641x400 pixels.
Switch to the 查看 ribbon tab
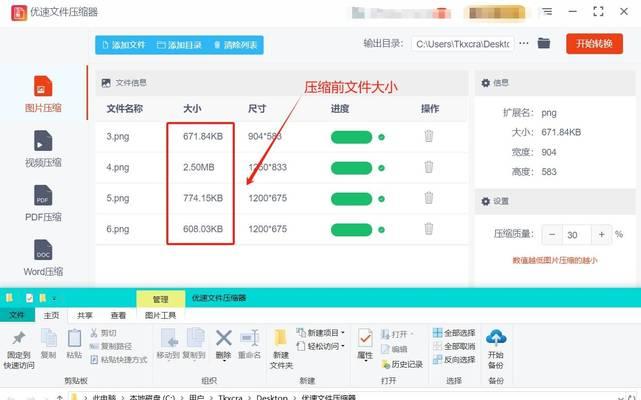pyautogui.click(x=118, y=315)
